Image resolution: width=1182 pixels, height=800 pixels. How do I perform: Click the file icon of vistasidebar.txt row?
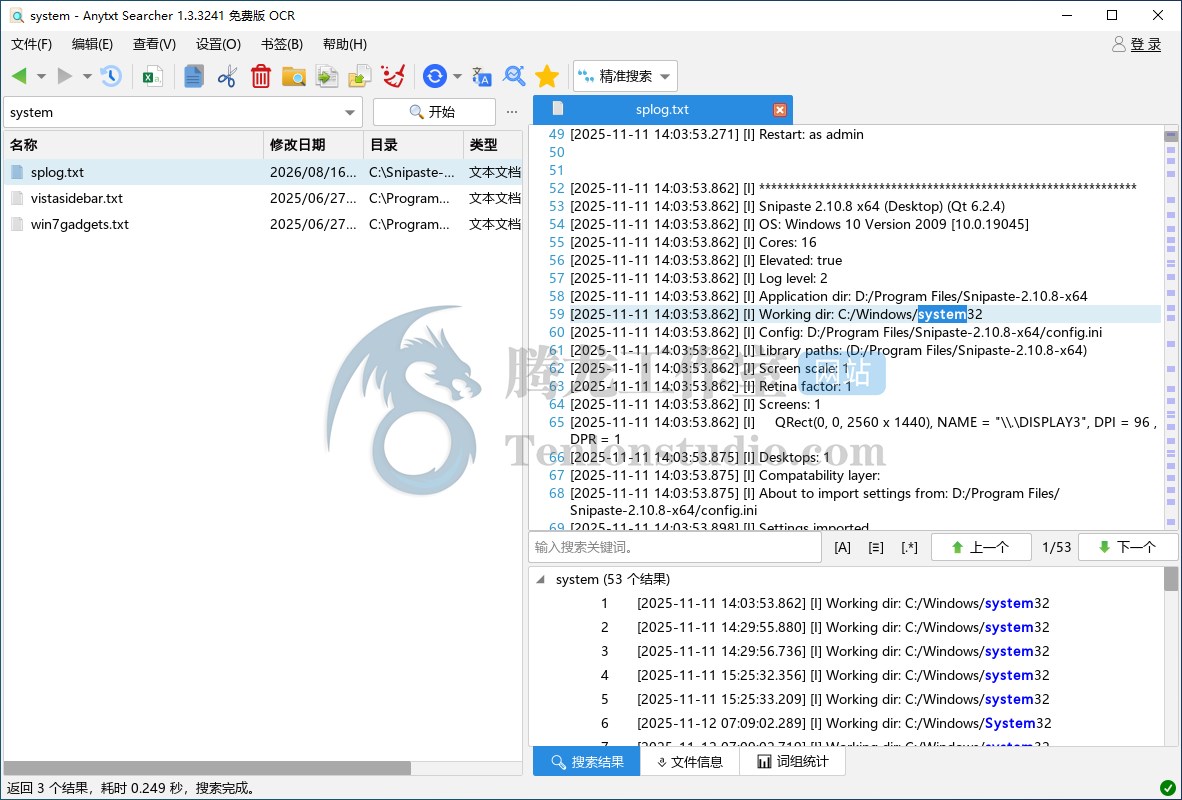point(17,198)
